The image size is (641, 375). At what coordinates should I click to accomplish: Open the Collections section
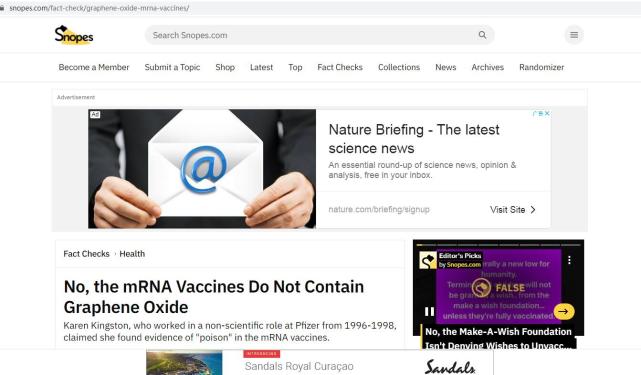399,67
